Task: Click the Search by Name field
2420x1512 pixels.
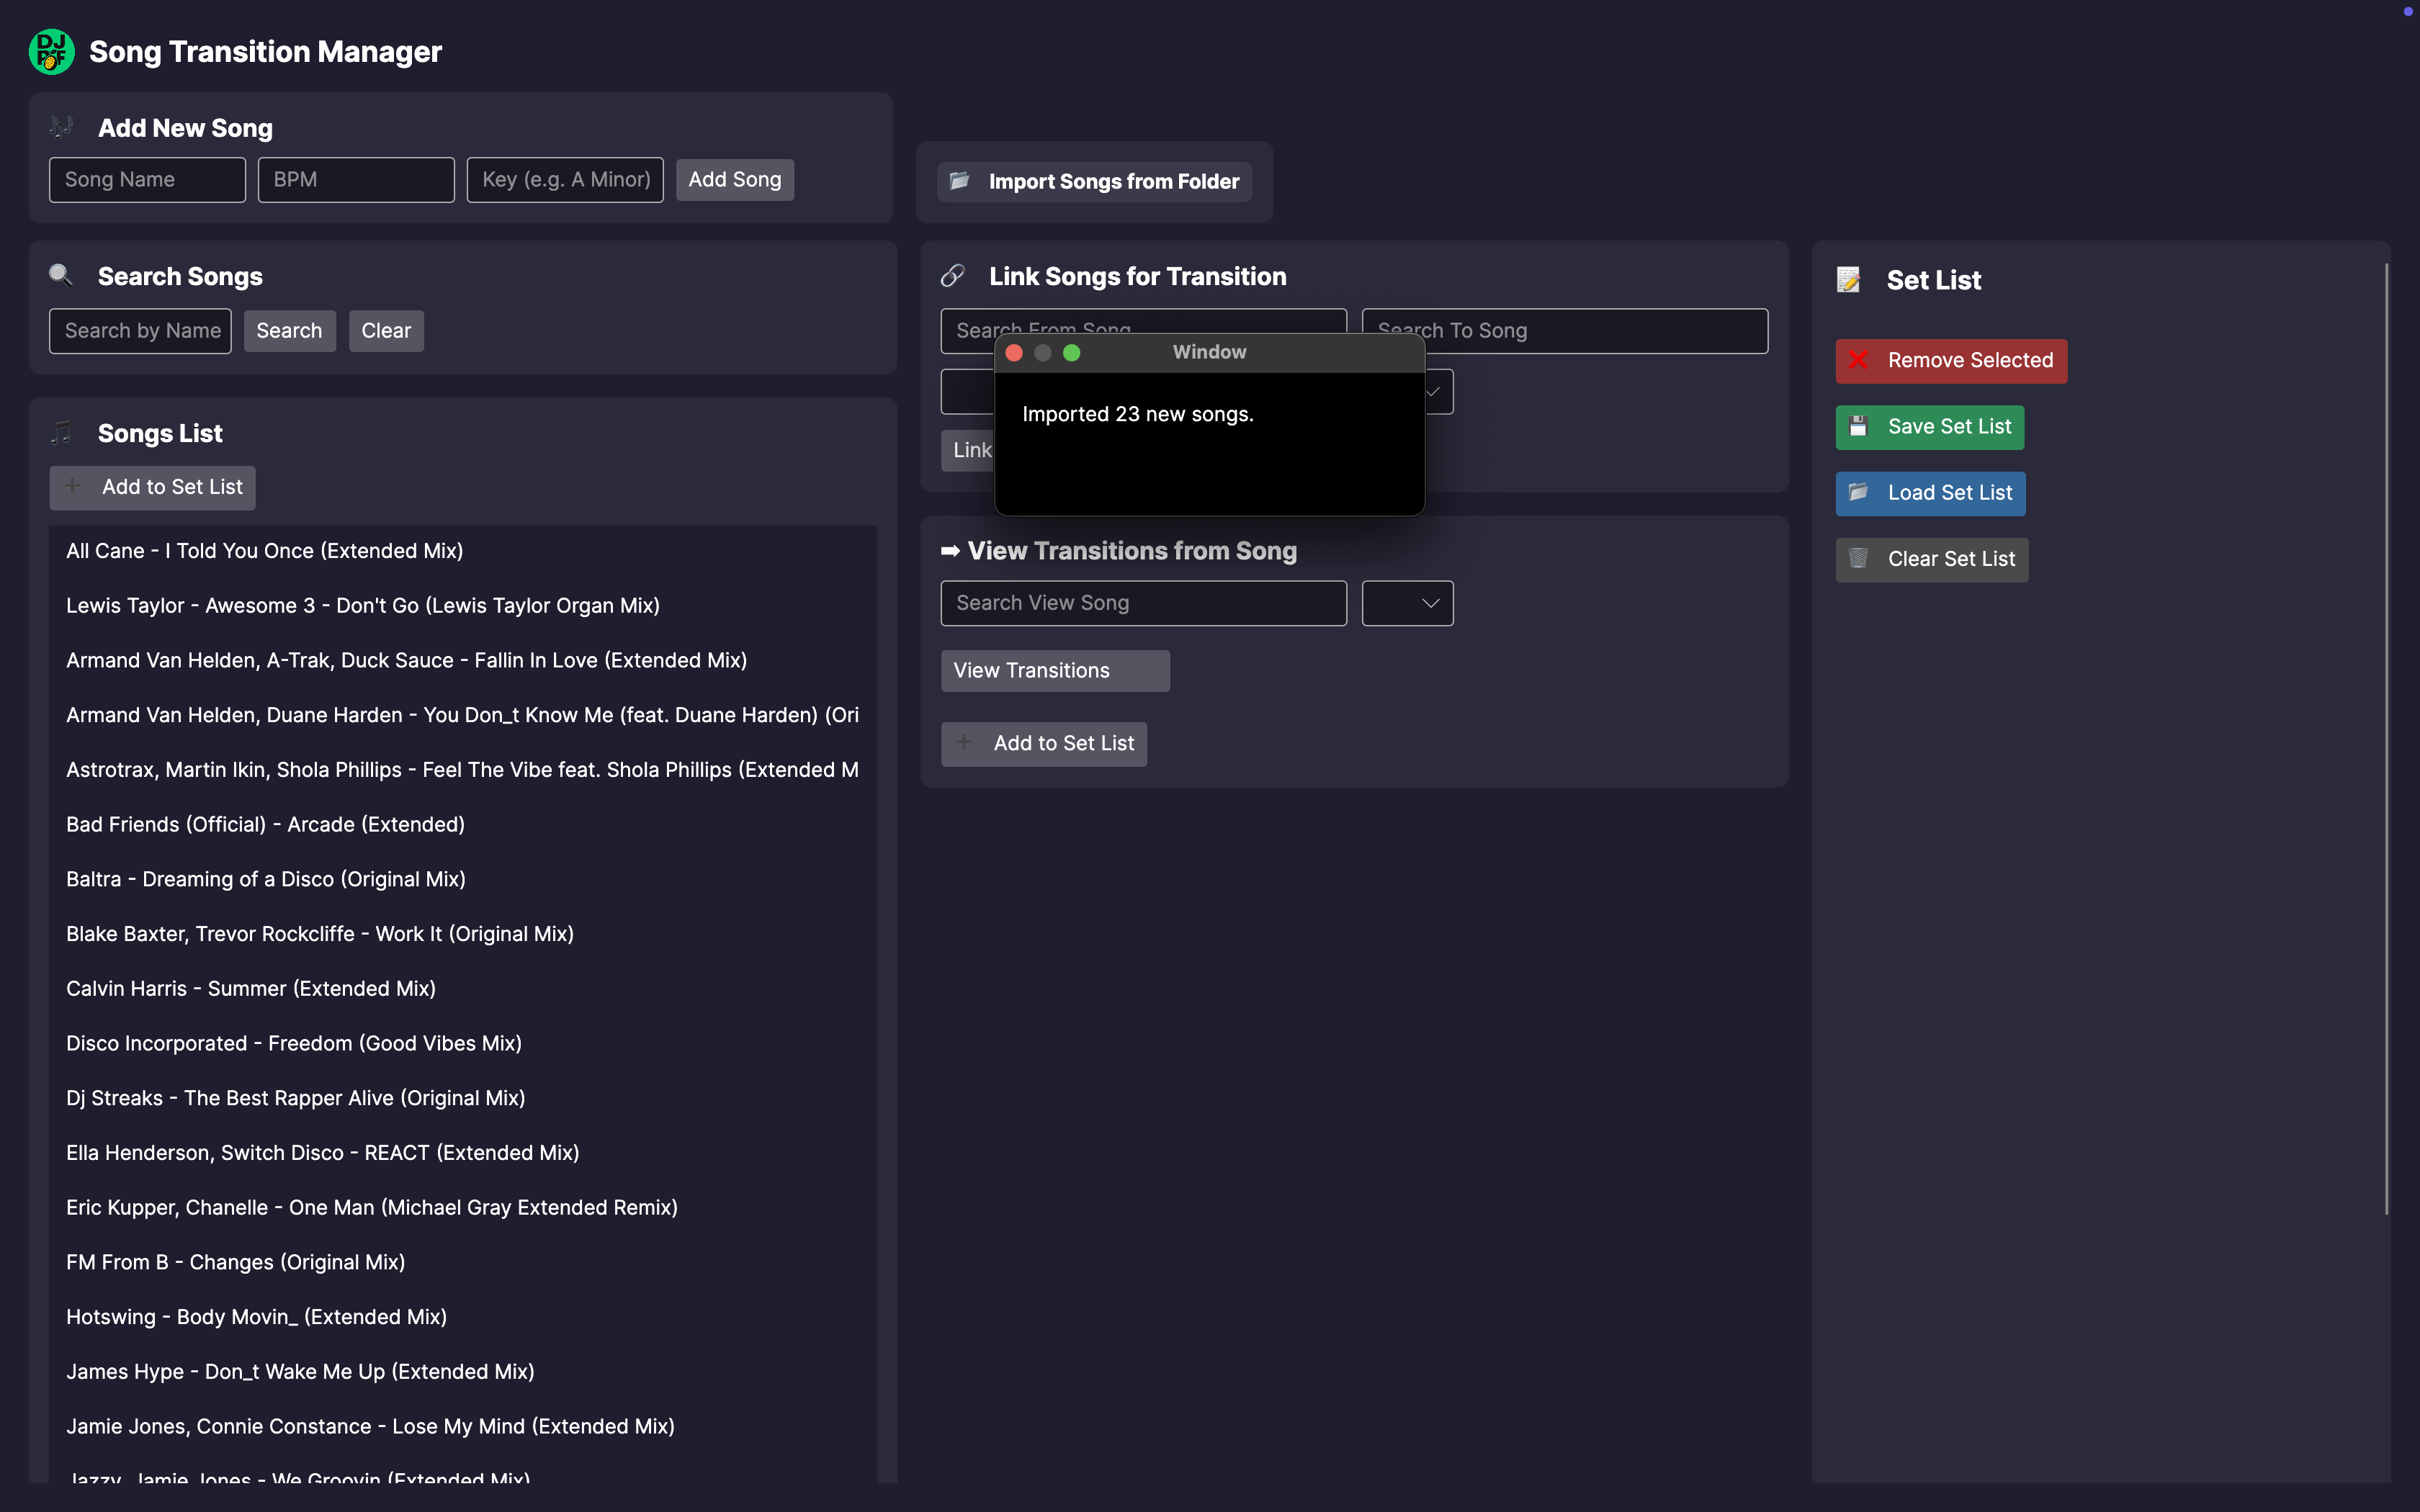Action: 140,331
